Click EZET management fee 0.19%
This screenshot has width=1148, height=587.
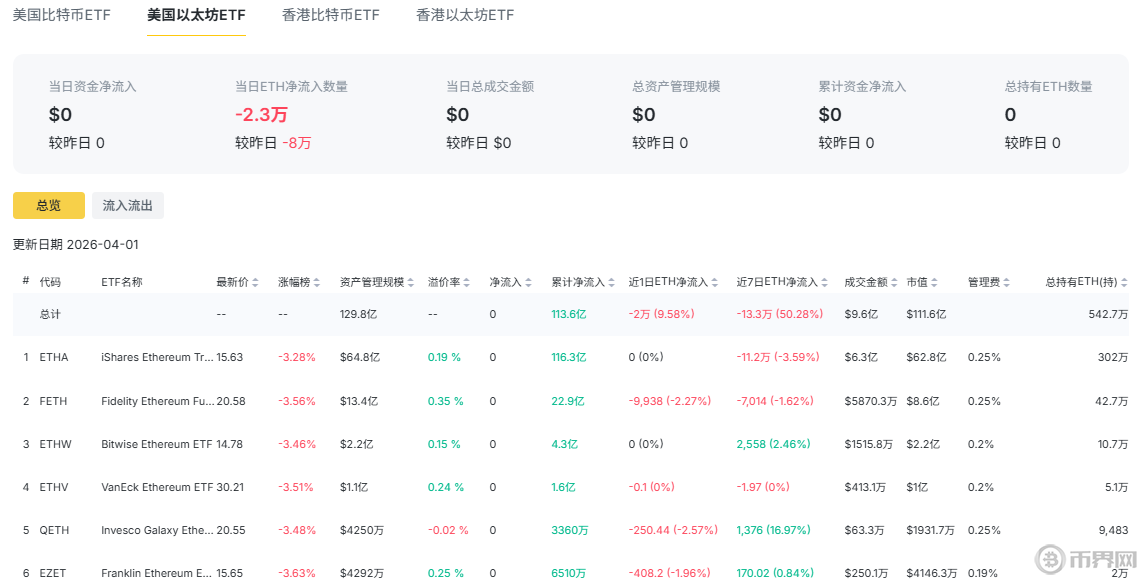pyautogui.click(x=984, y=574)
